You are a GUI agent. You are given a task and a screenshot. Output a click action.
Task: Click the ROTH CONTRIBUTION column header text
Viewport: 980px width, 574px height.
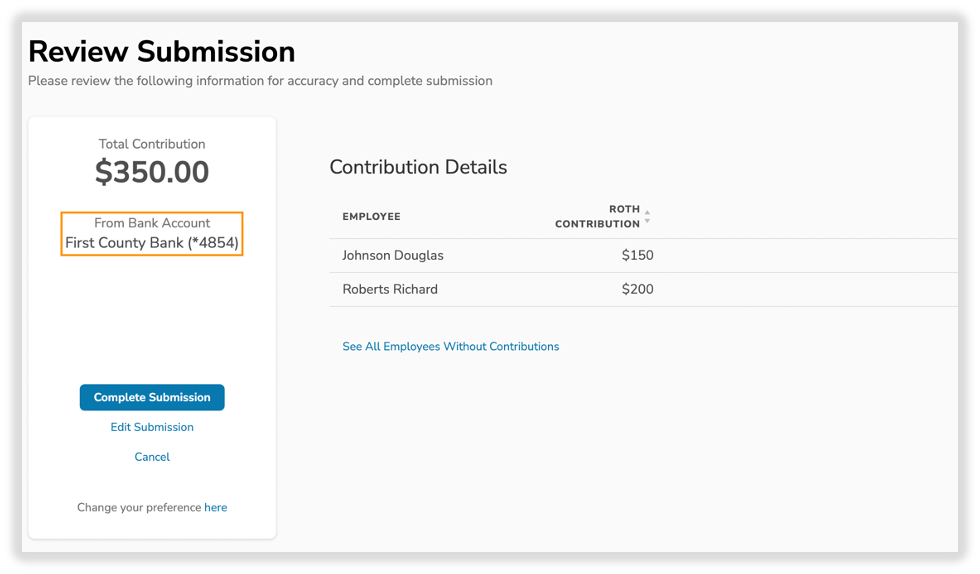point(597,217)
